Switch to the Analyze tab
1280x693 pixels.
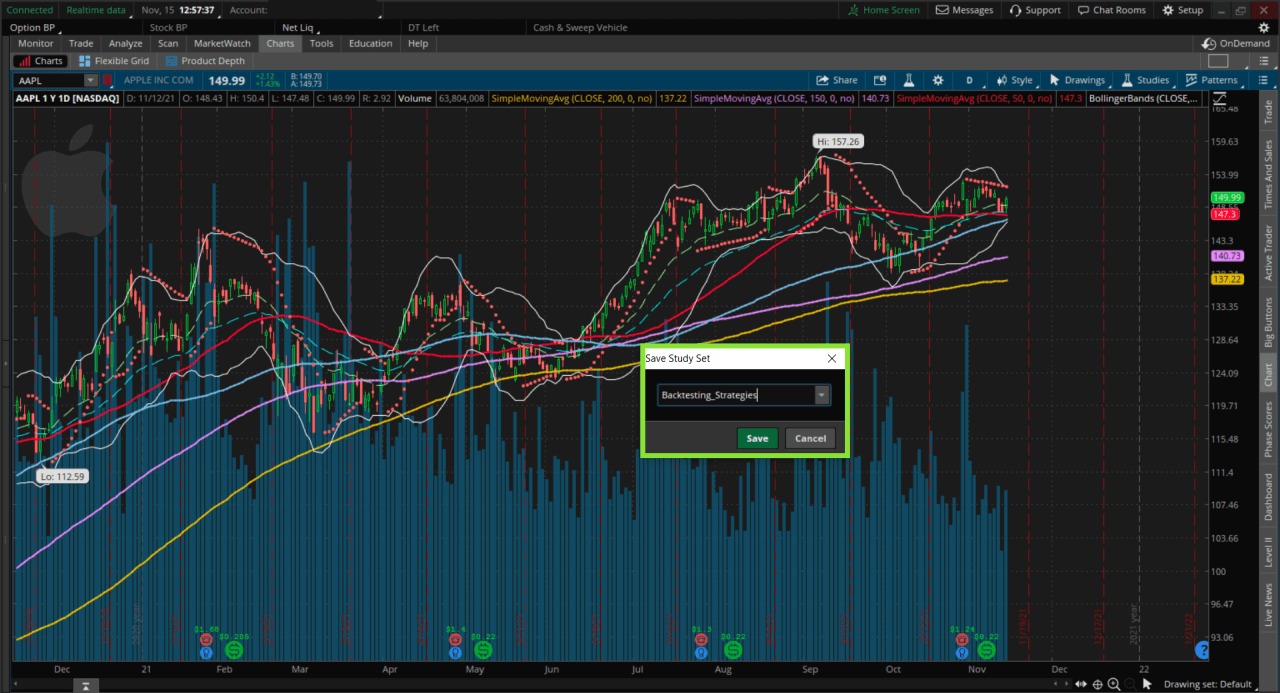(x=124, y=43)
